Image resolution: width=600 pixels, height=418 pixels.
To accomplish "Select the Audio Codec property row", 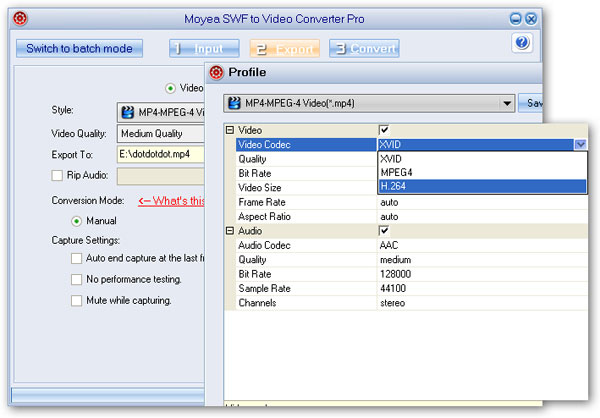I will 412,245.
